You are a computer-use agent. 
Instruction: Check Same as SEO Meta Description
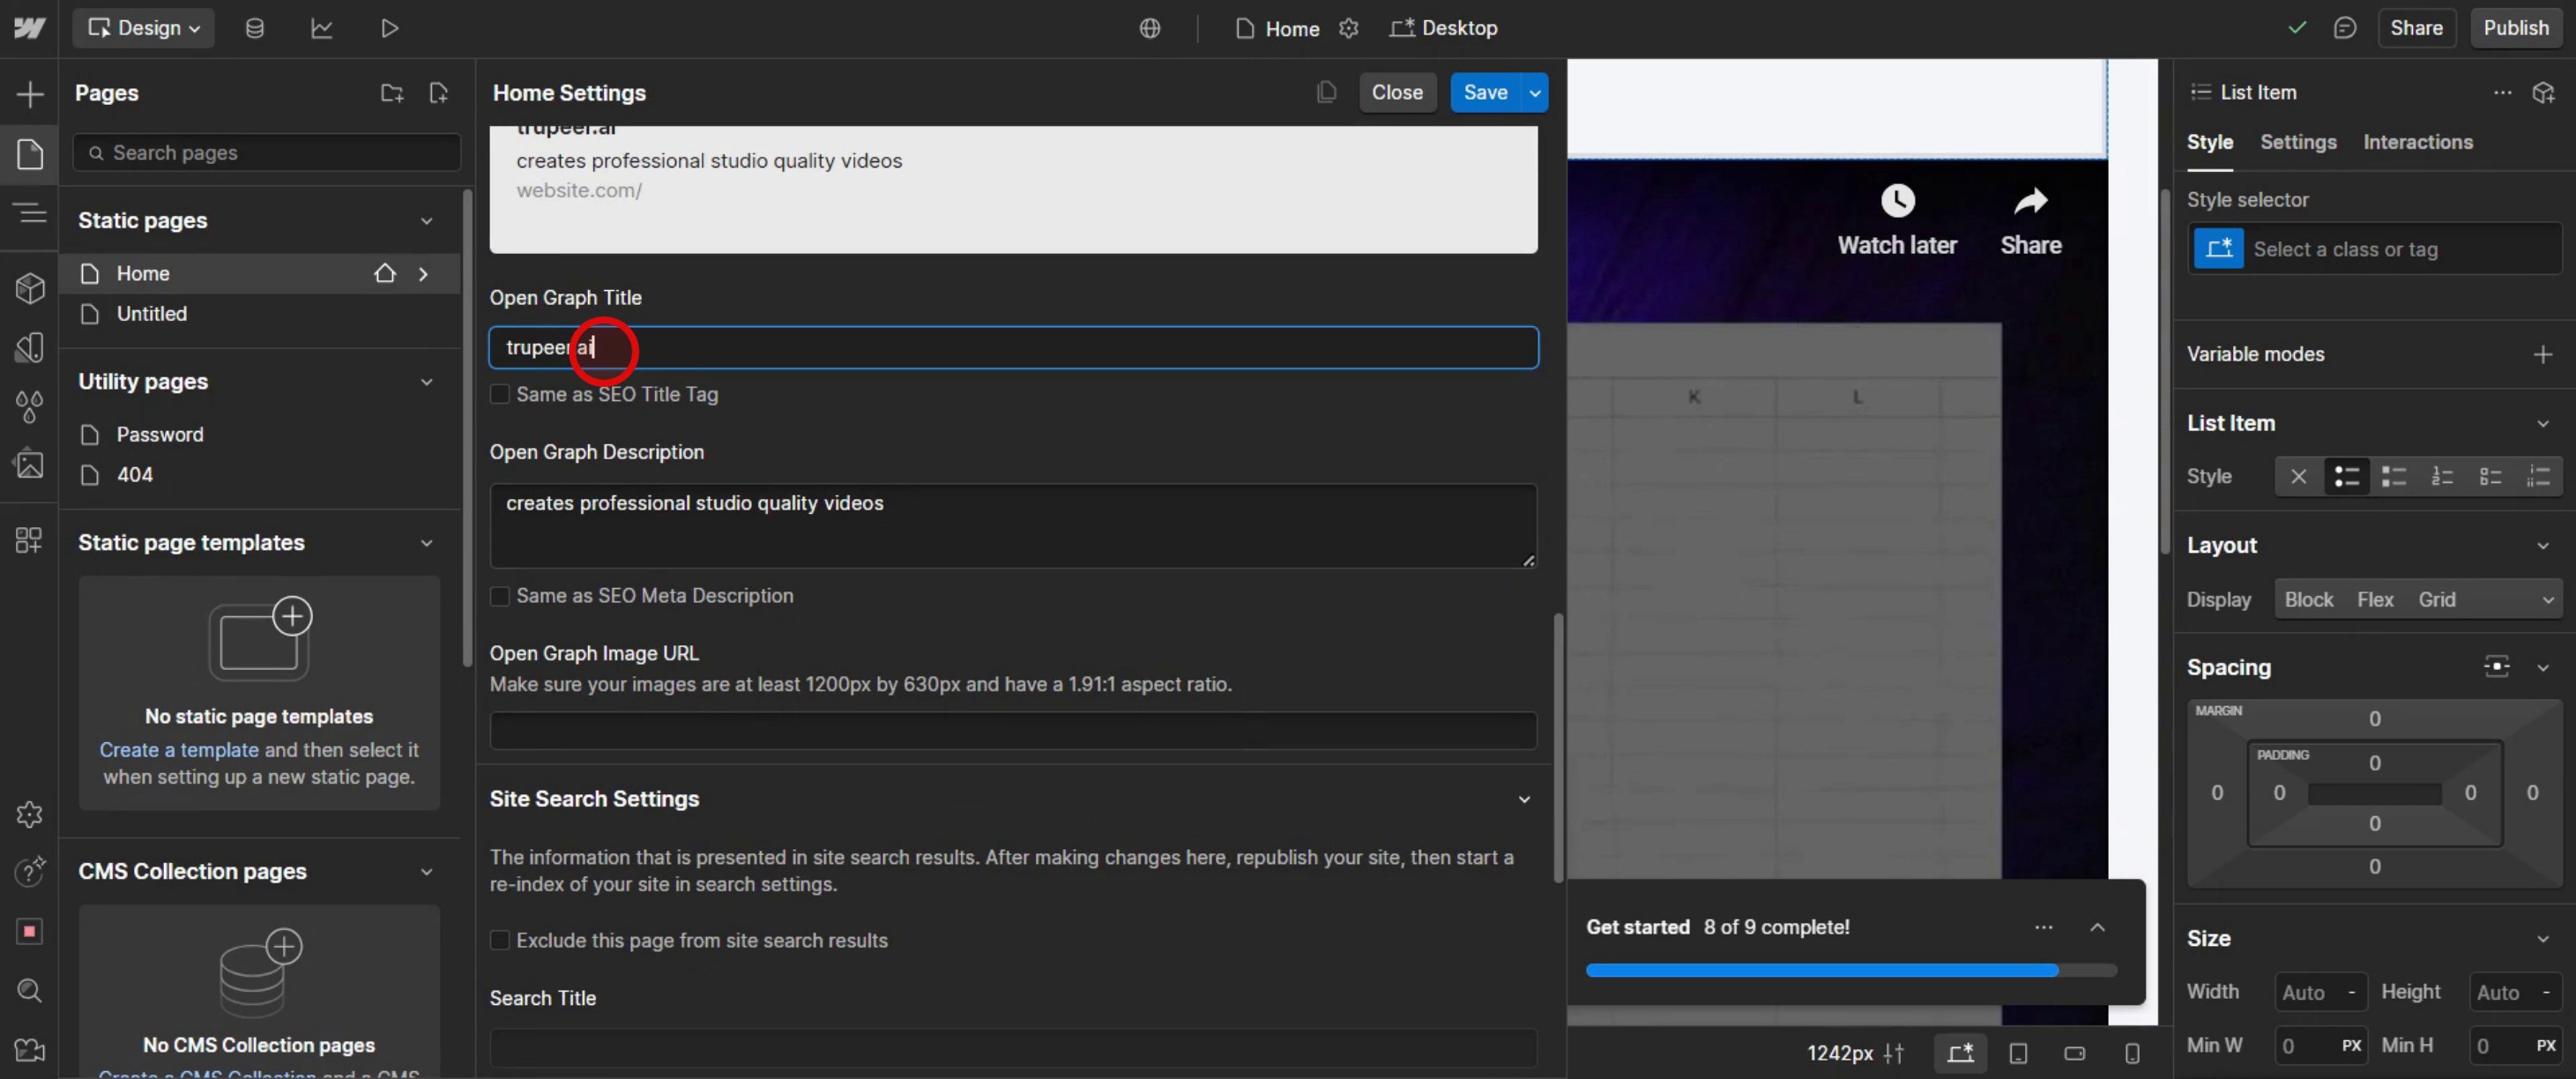[x=500, y=596]
